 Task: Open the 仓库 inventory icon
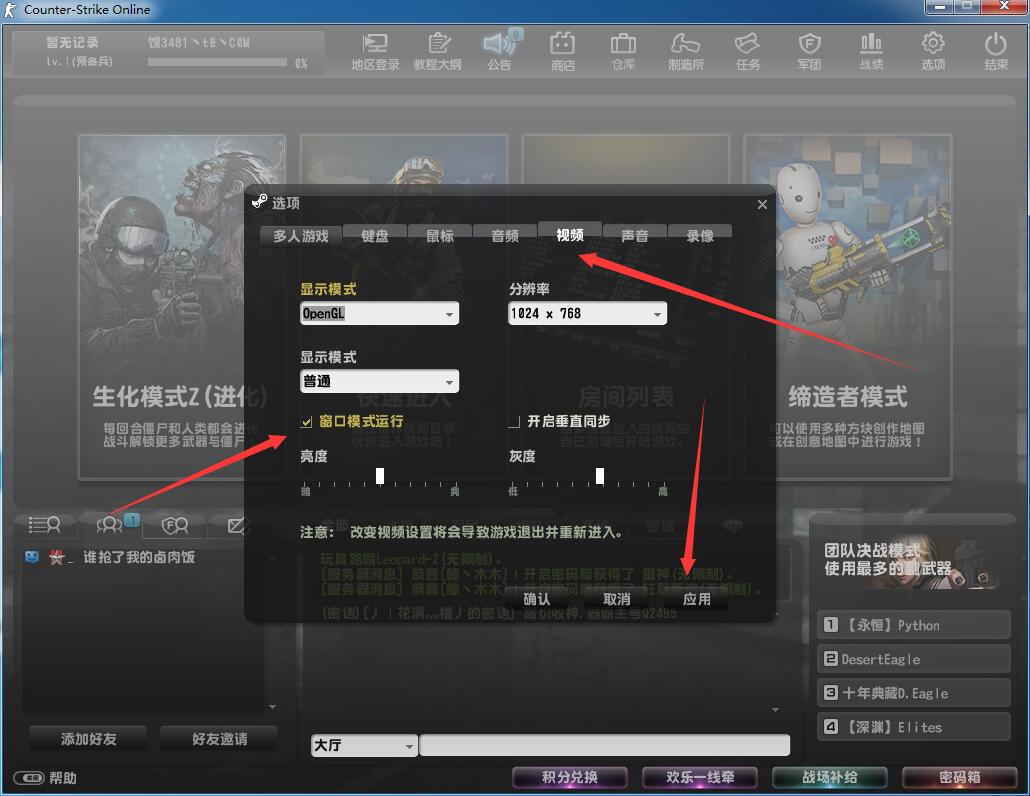coord(623,52)
